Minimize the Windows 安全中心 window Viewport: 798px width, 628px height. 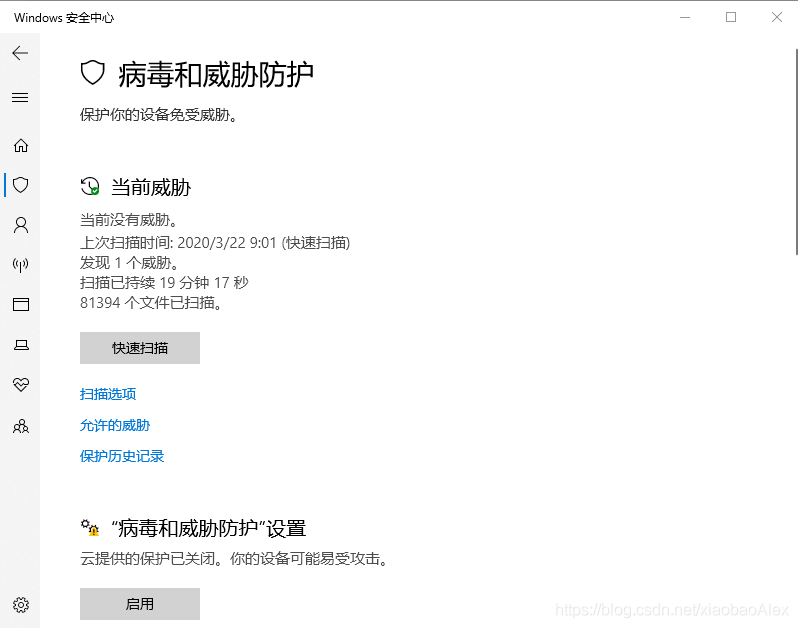click(685, 17)
